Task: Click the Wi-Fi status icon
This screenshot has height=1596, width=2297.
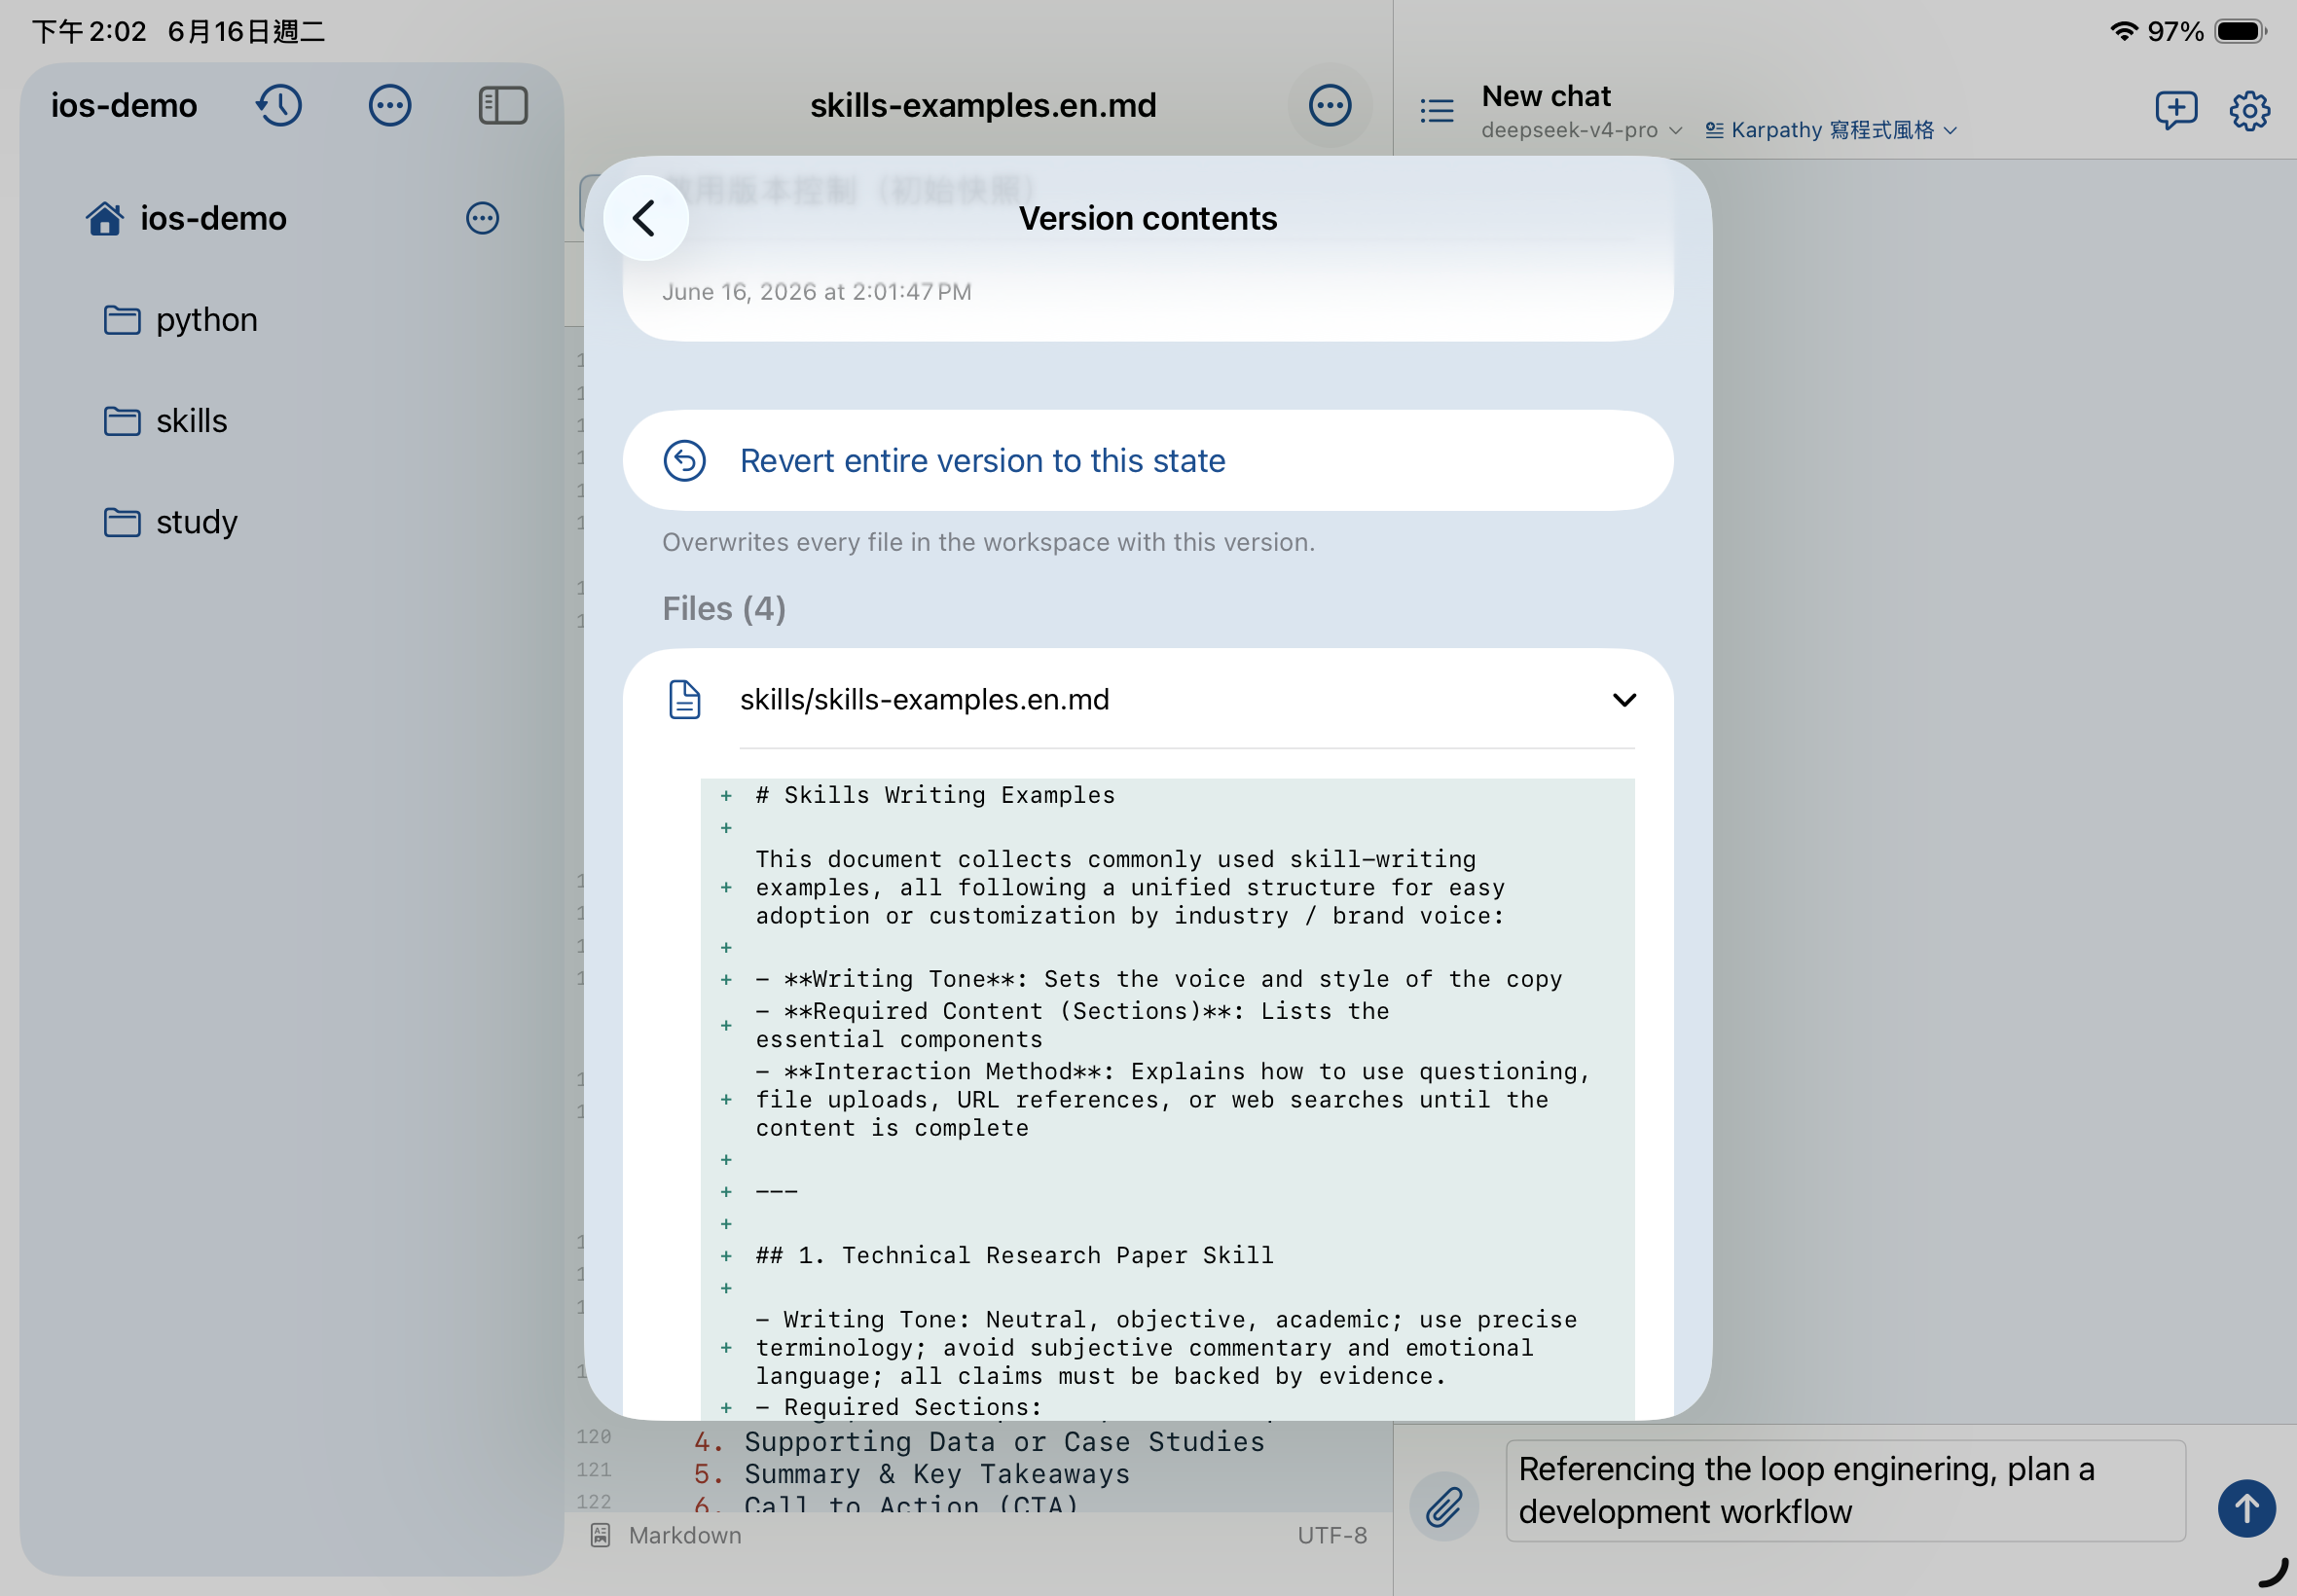Action: pos(2124,31)
